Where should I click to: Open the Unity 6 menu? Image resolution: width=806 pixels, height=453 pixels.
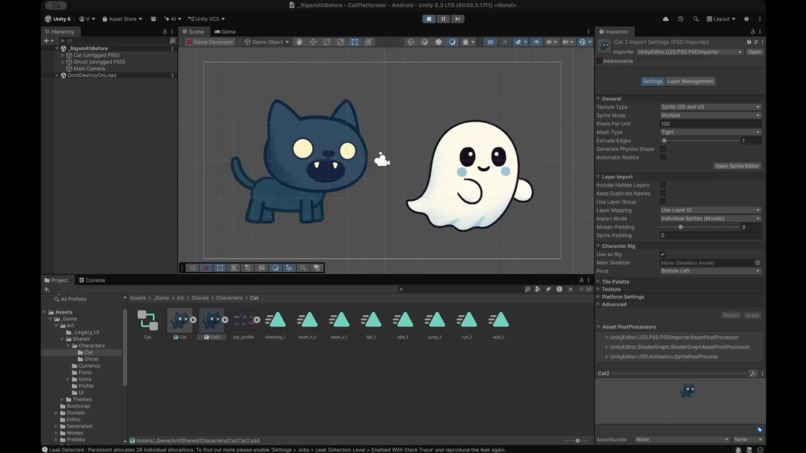(58, 19)
